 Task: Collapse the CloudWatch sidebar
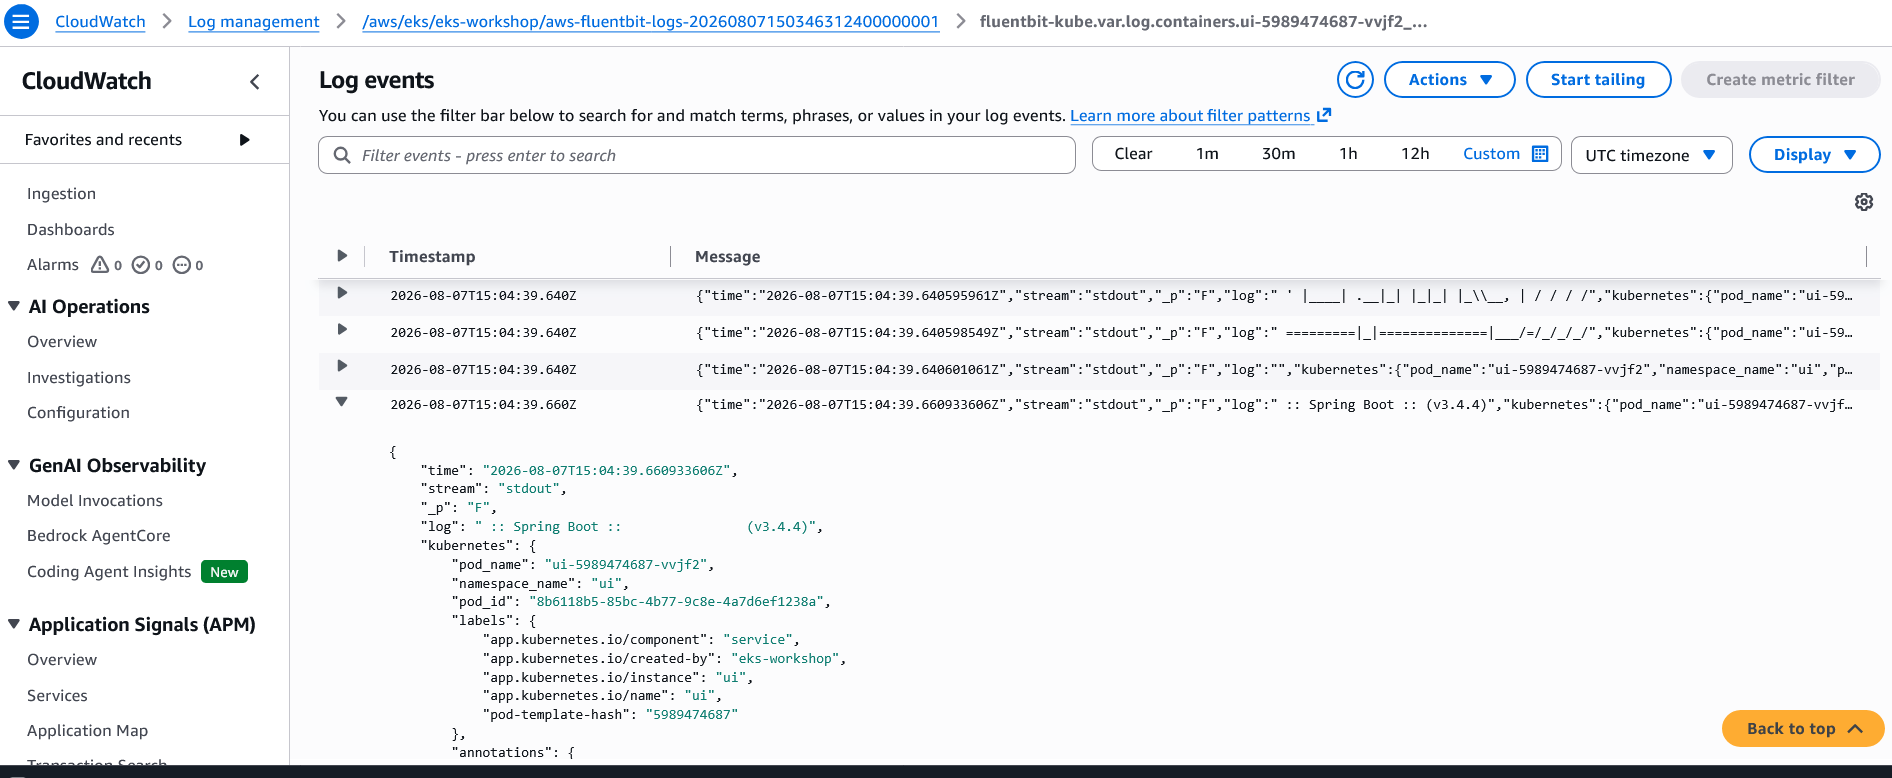pos(255,82)
